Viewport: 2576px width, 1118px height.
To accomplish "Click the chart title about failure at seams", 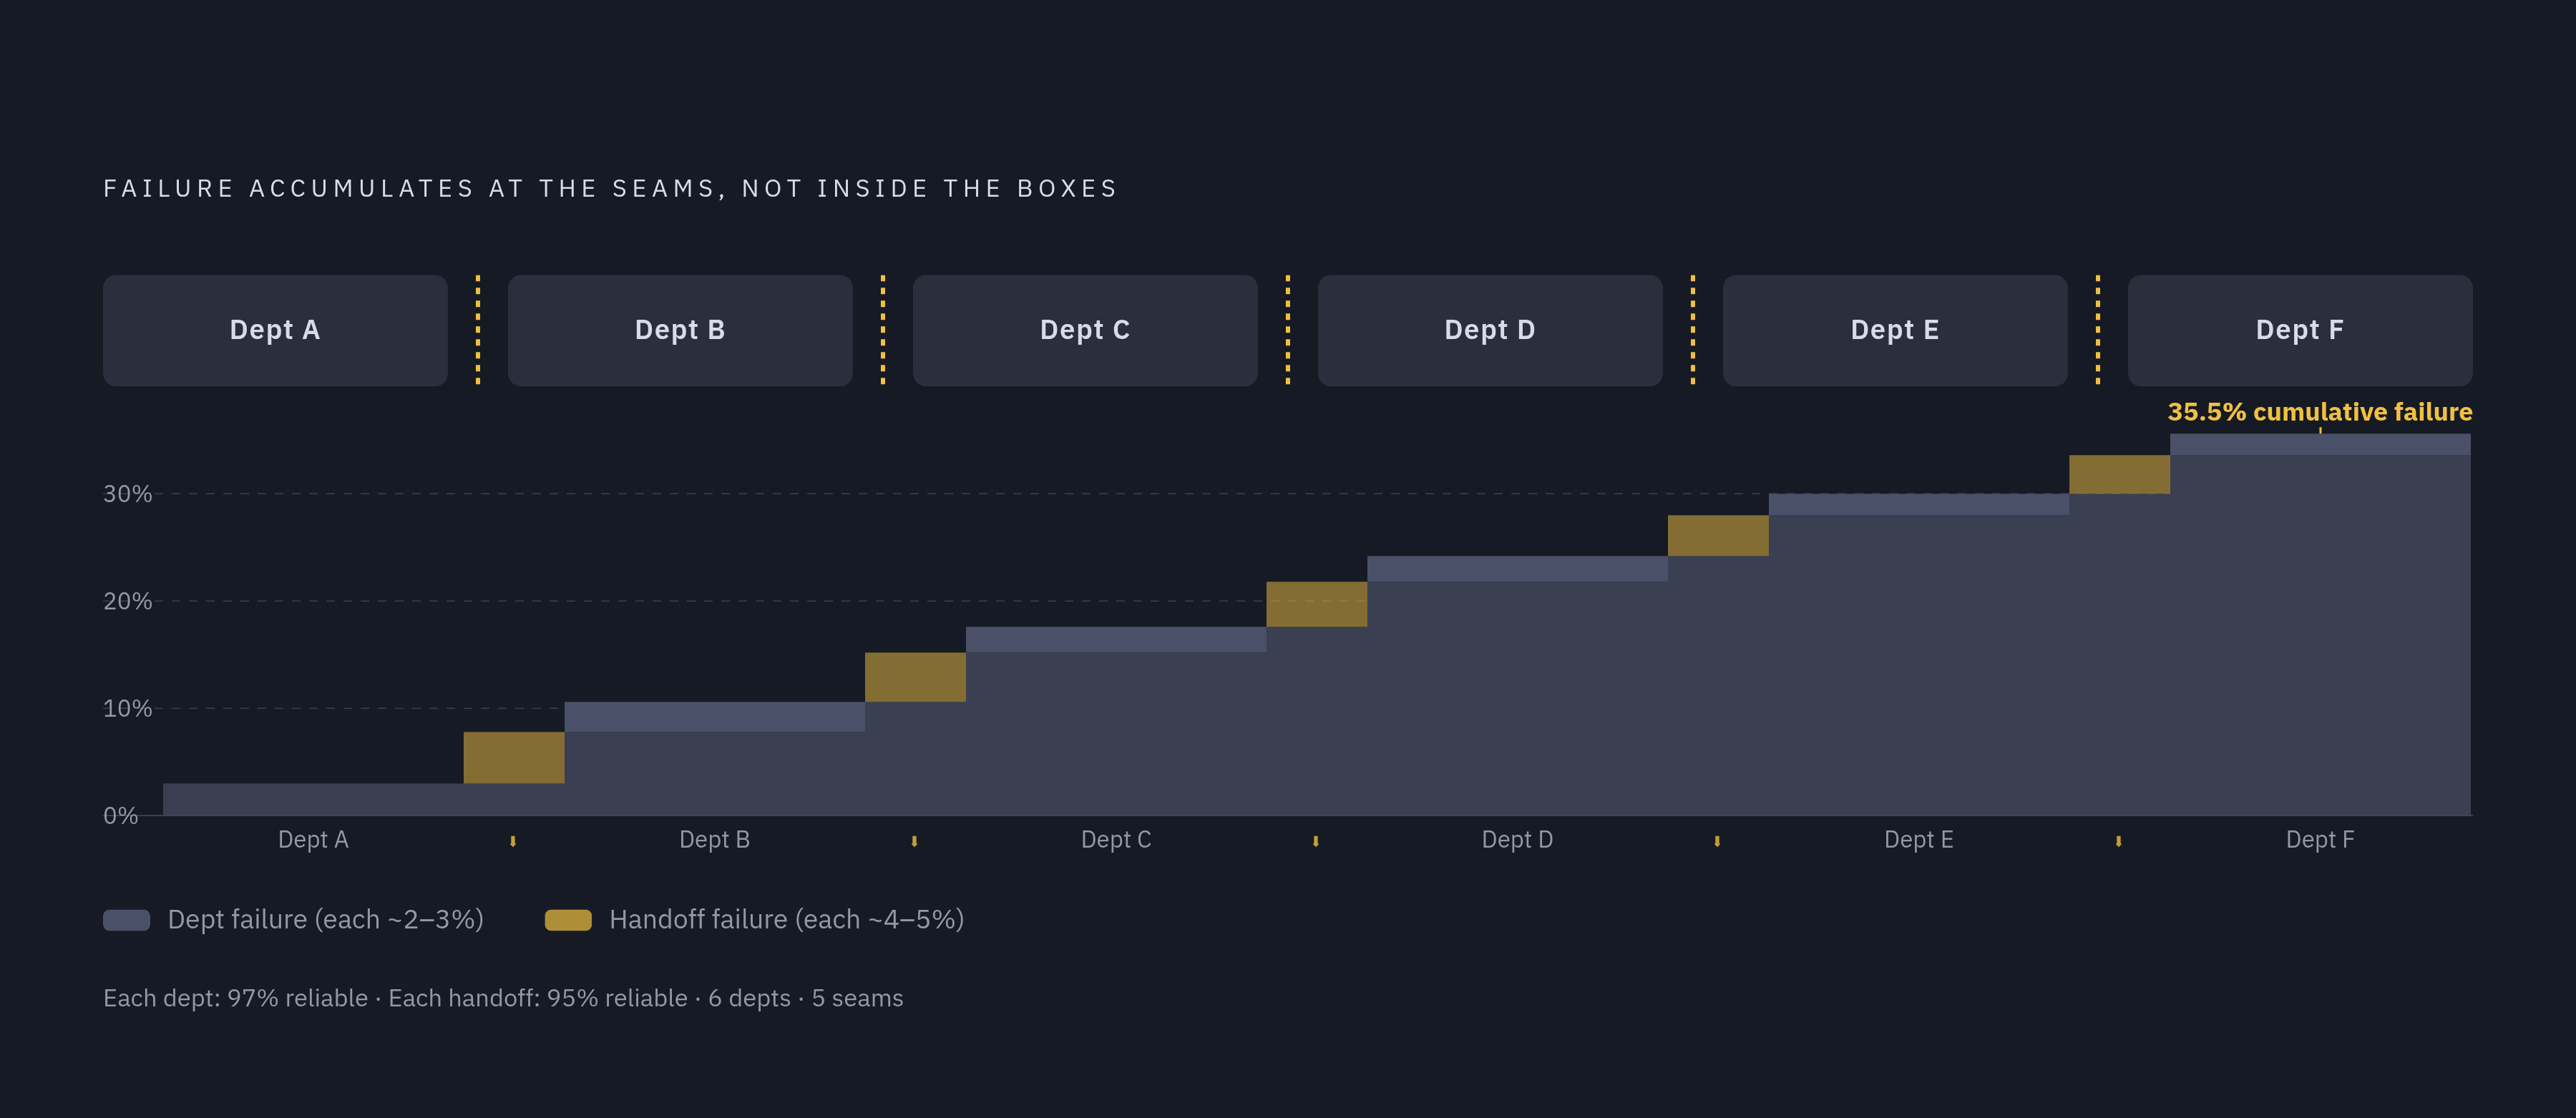I will point(610,189).
